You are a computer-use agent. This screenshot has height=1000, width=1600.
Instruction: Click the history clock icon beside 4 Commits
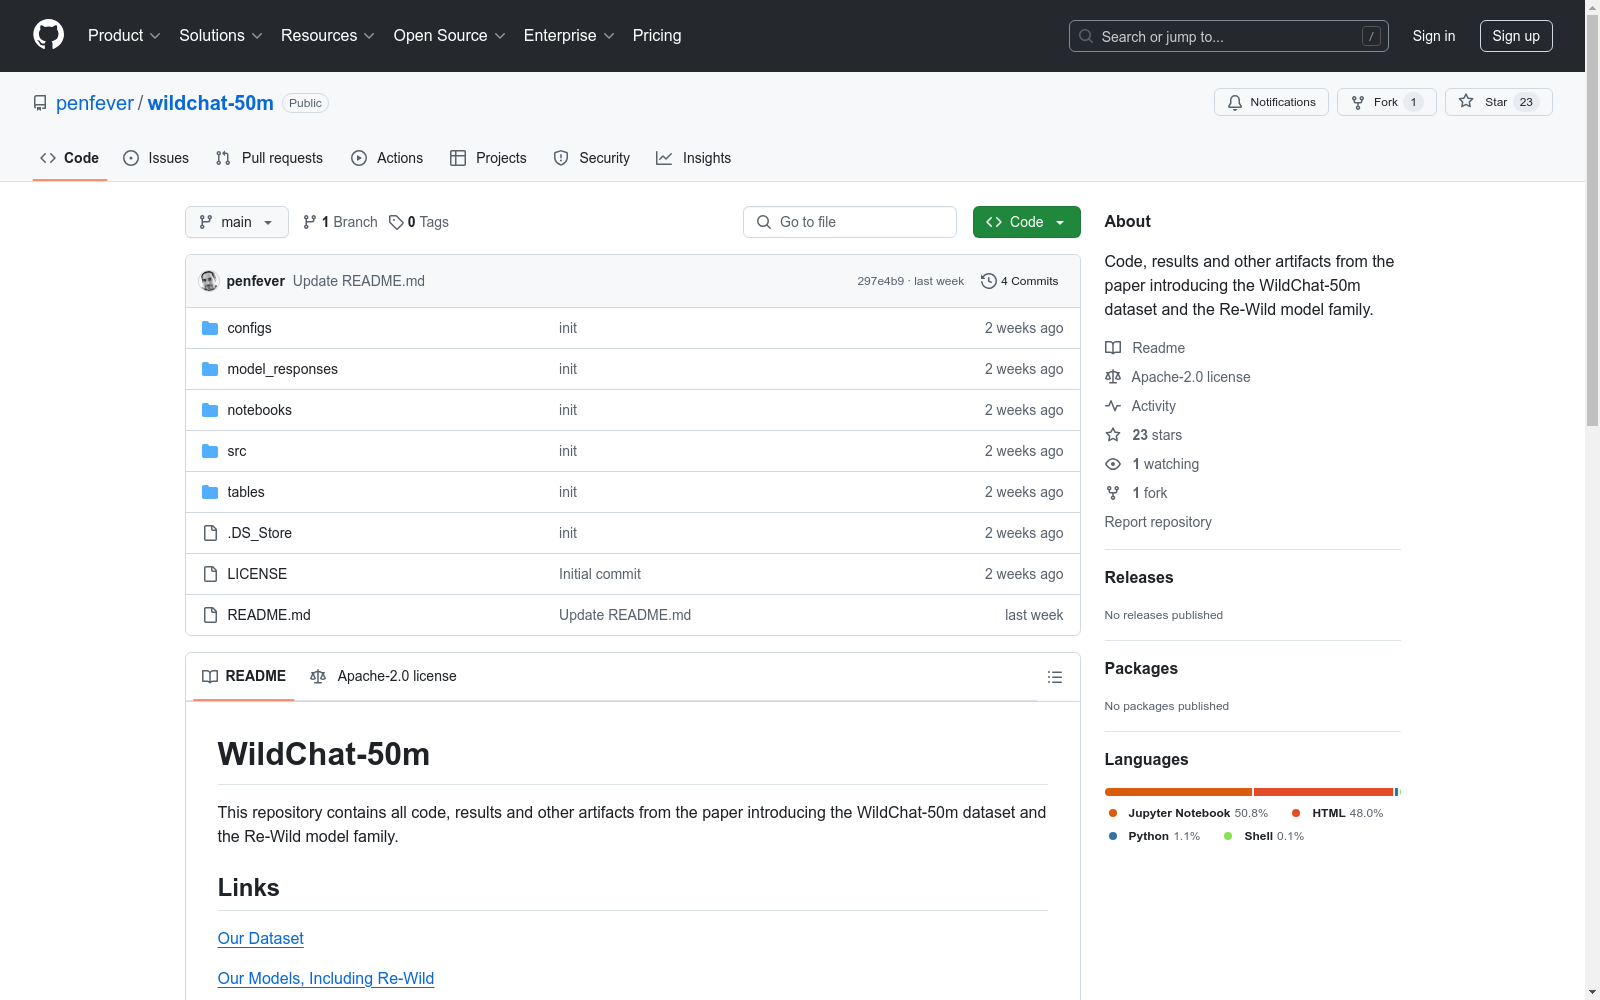[x=989, y=281]
